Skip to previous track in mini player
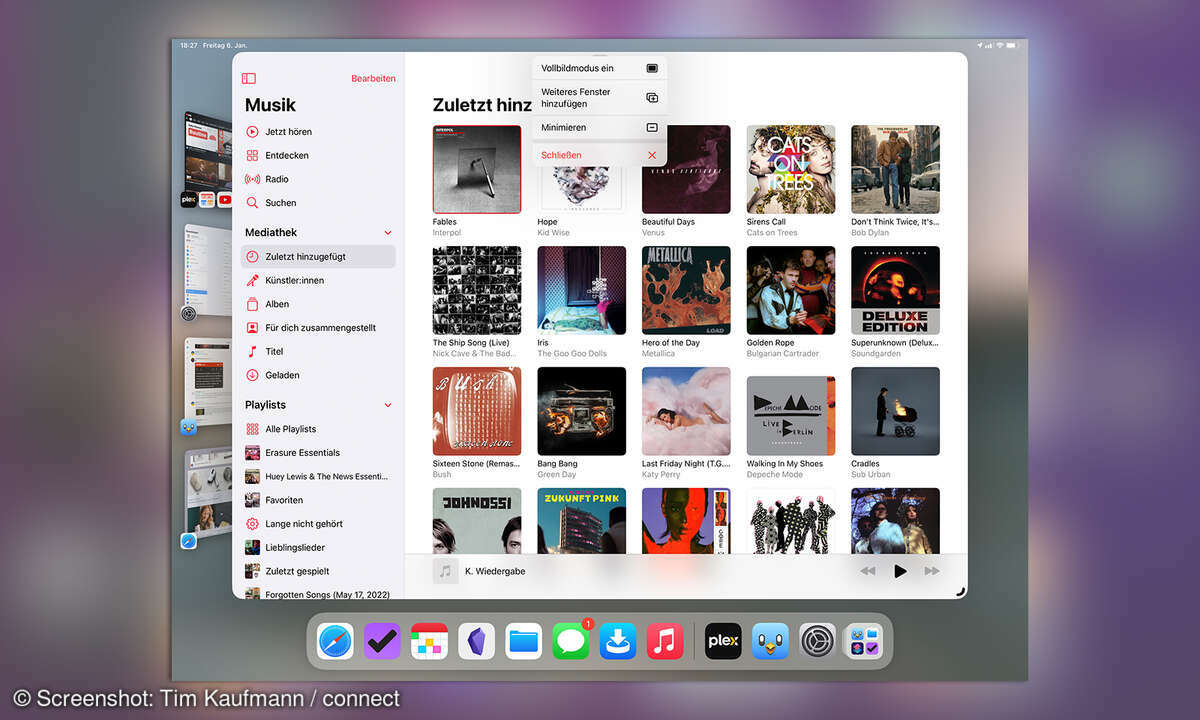Image resolution: width=1200 pixels, height=720 pixels. click(868, 571)
